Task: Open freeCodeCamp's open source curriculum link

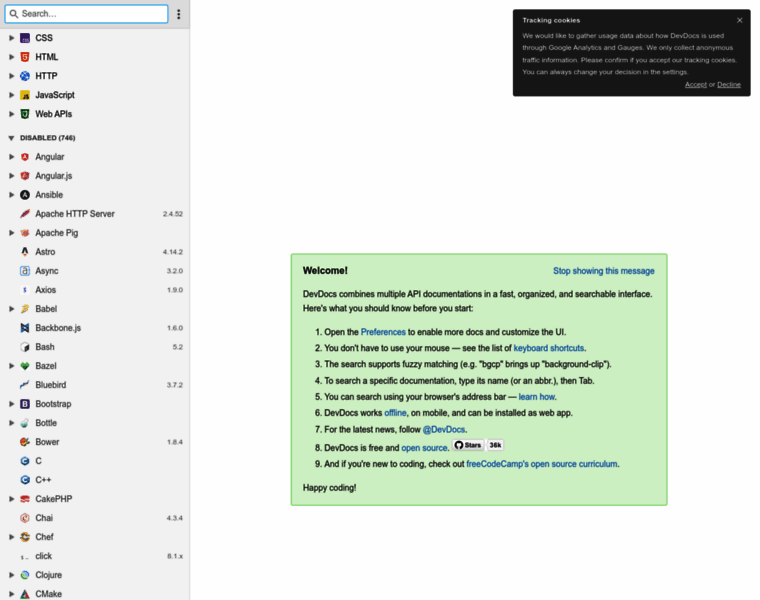Action: point(542,464)
